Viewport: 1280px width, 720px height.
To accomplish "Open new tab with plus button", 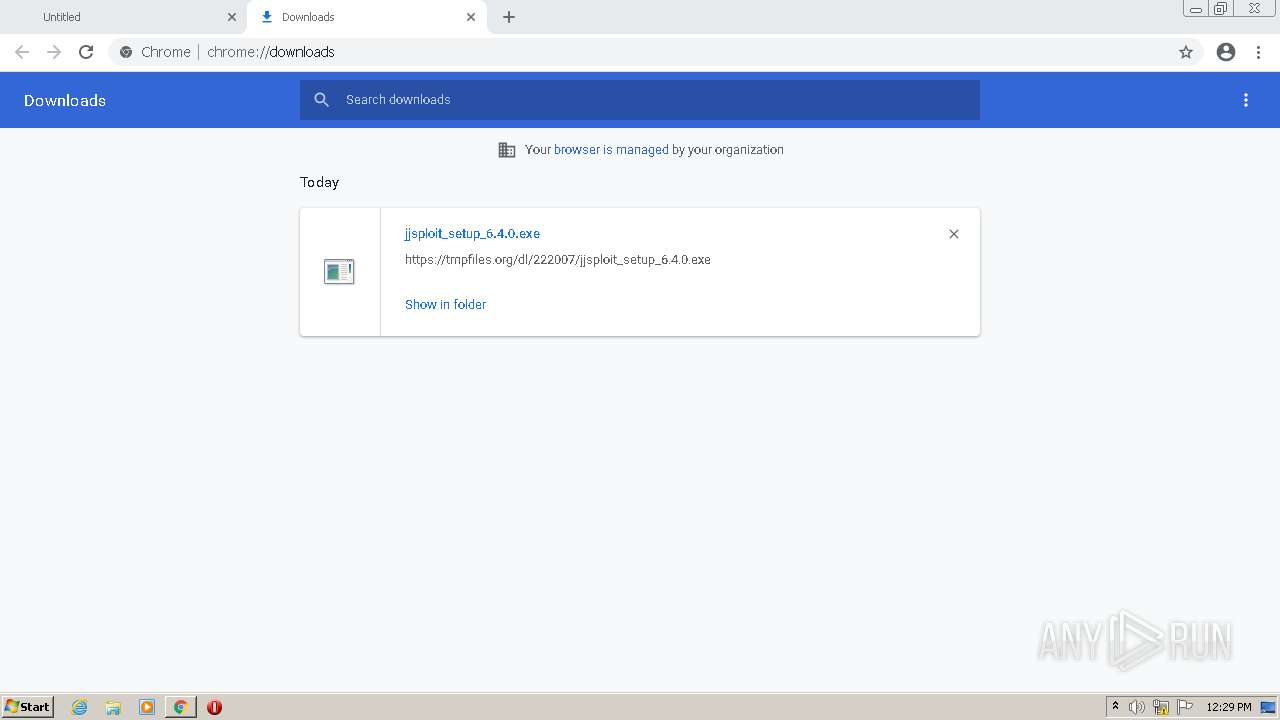I will 509,17.
